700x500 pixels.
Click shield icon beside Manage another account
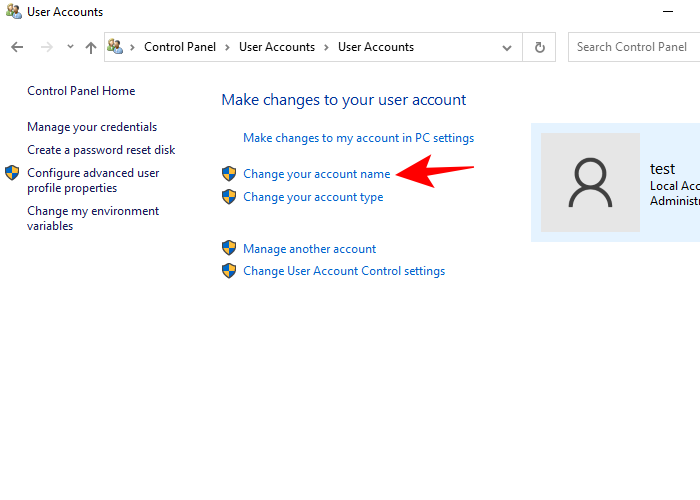(x=229, y=249)
